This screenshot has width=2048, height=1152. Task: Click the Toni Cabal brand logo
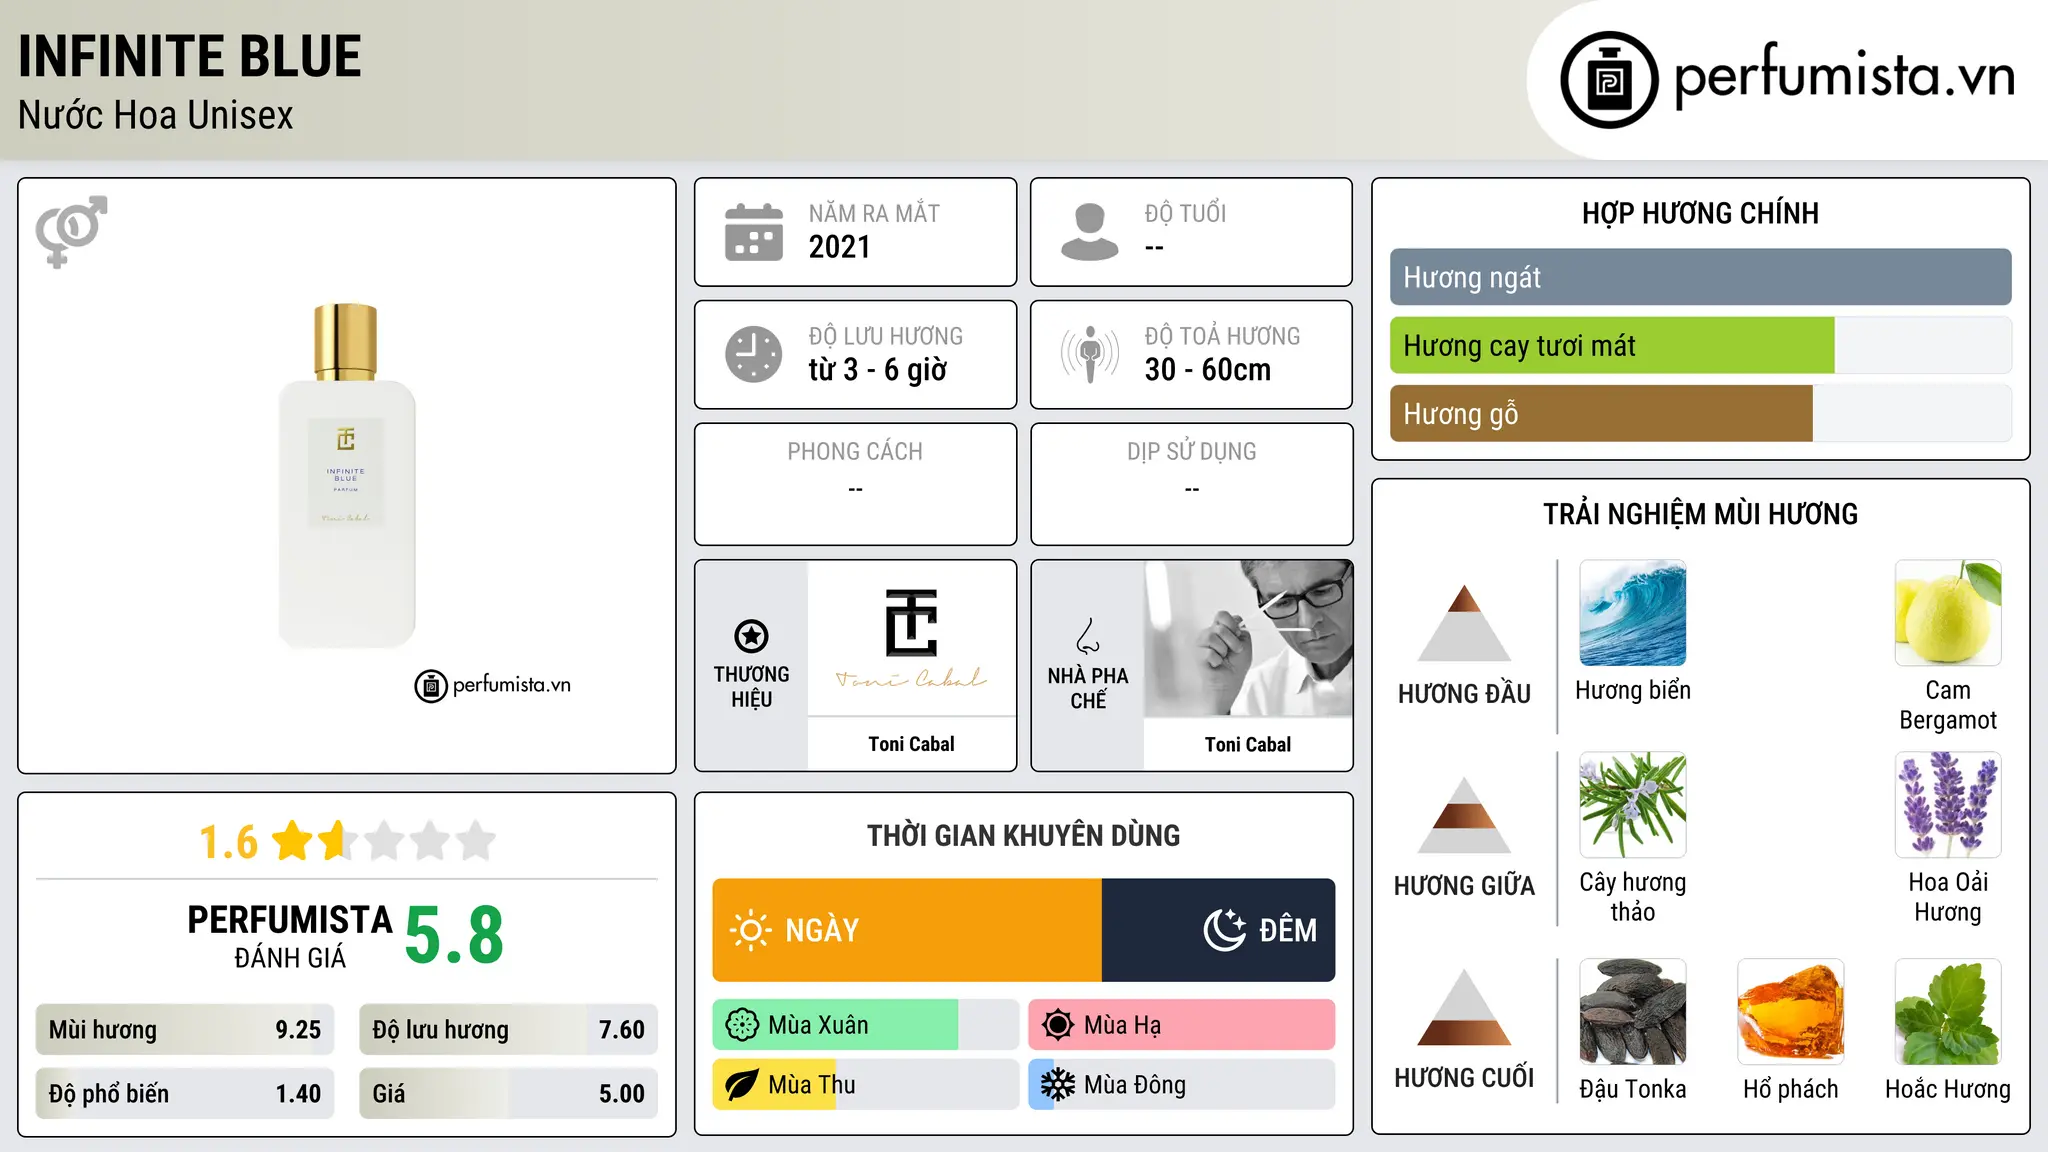[911, 638]
